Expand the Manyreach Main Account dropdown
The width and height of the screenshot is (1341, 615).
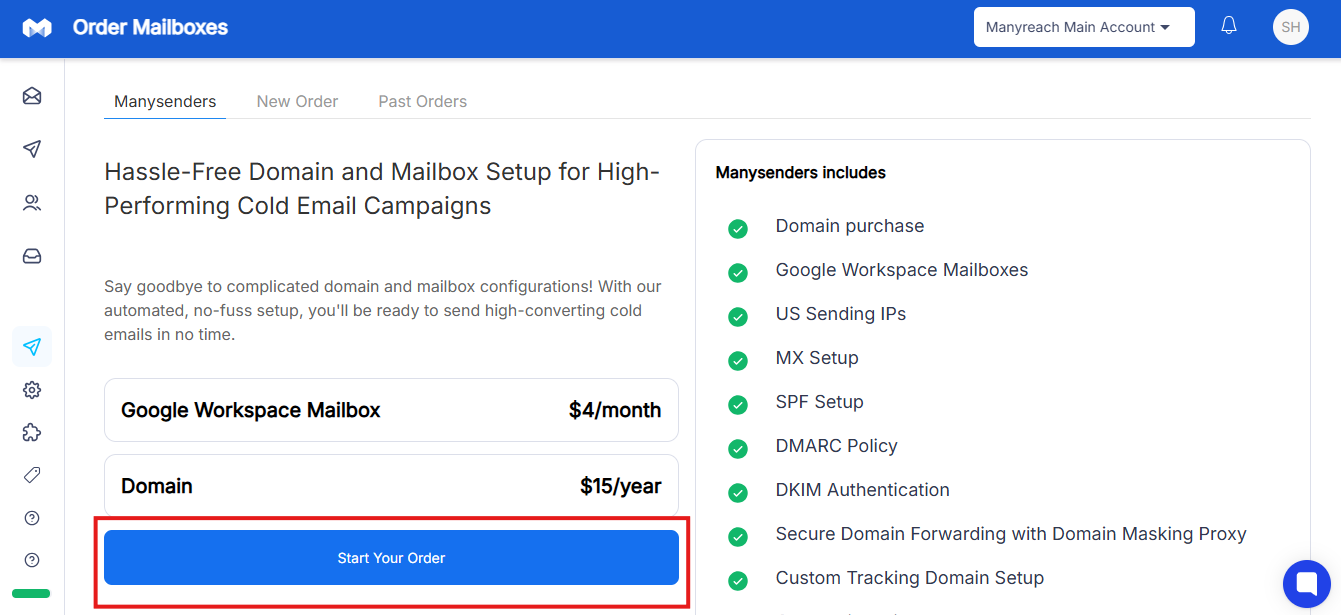1084,27
